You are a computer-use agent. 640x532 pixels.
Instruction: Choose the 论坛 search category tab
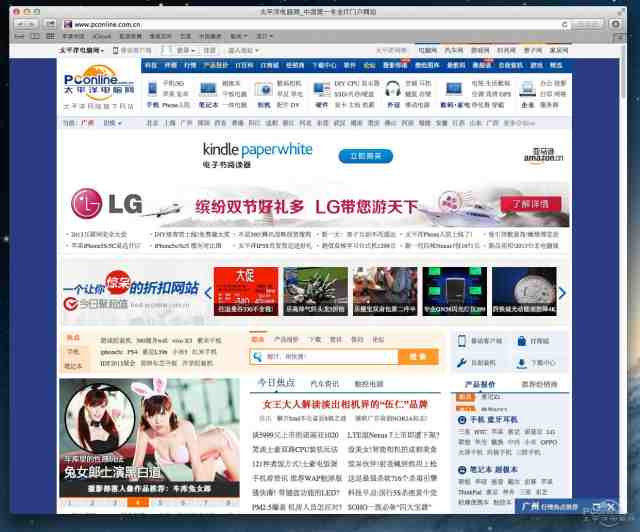[378, 339]
